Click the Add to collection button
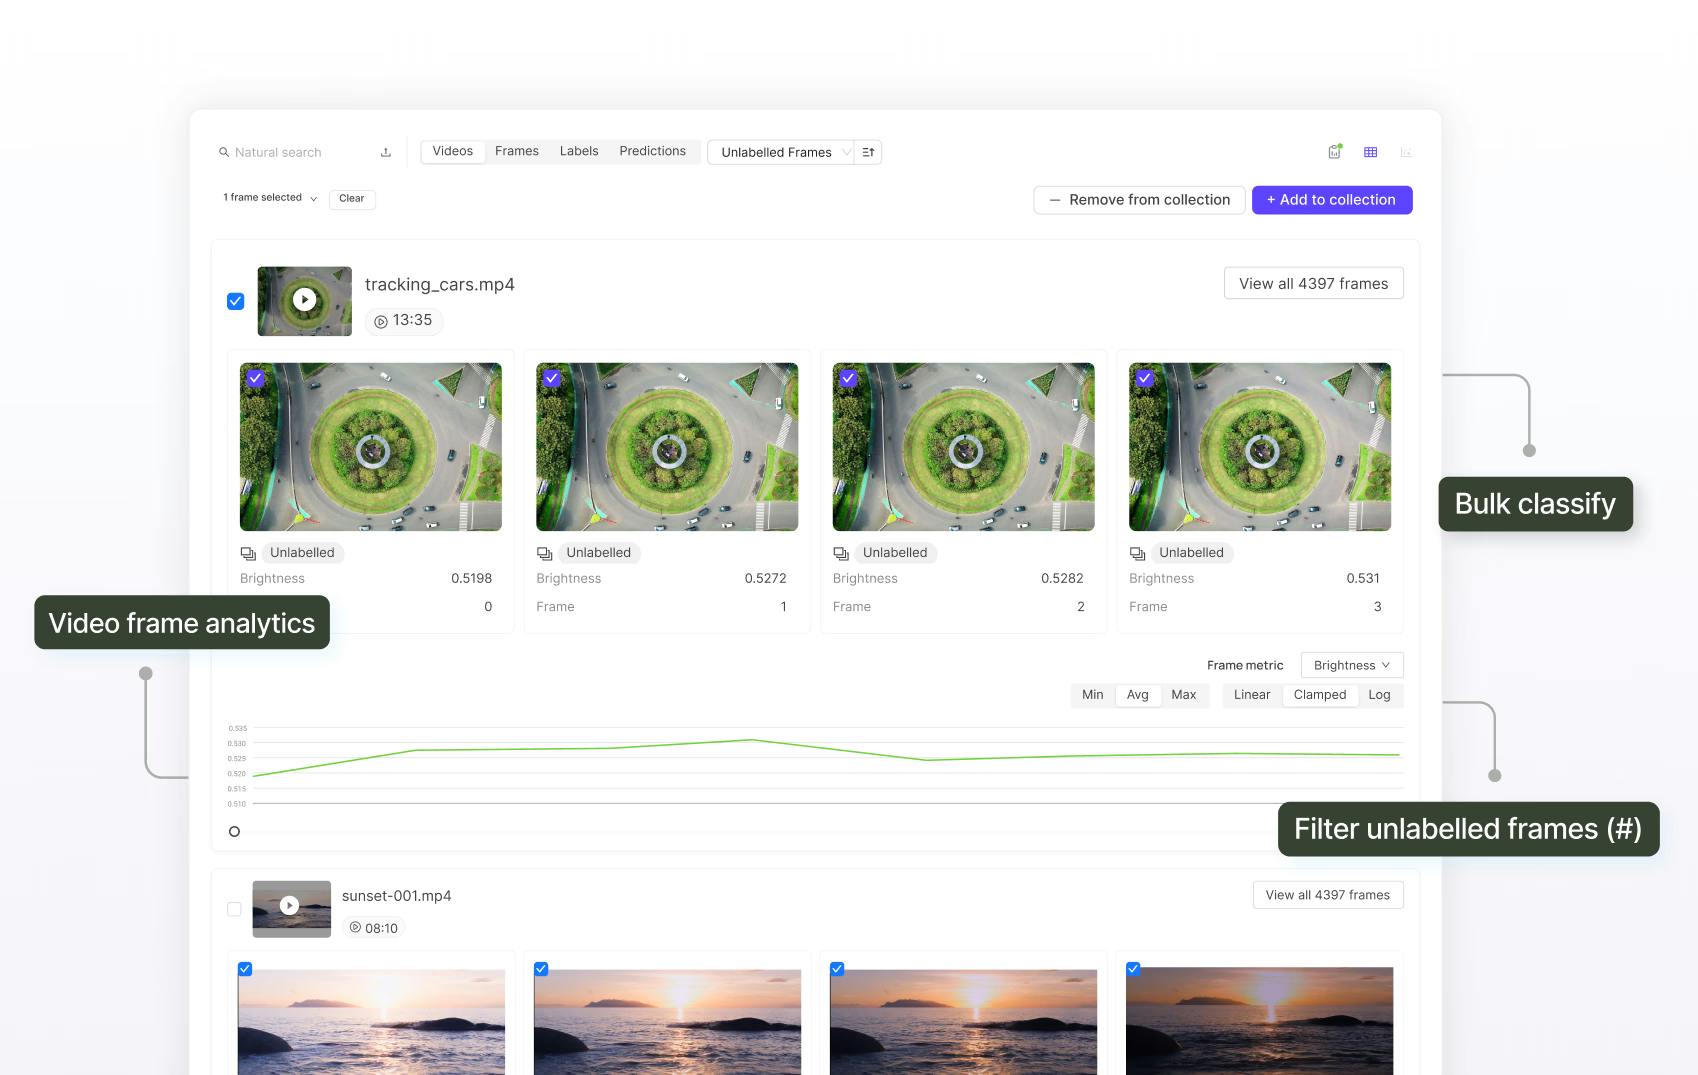 (x=1331, y=199)
